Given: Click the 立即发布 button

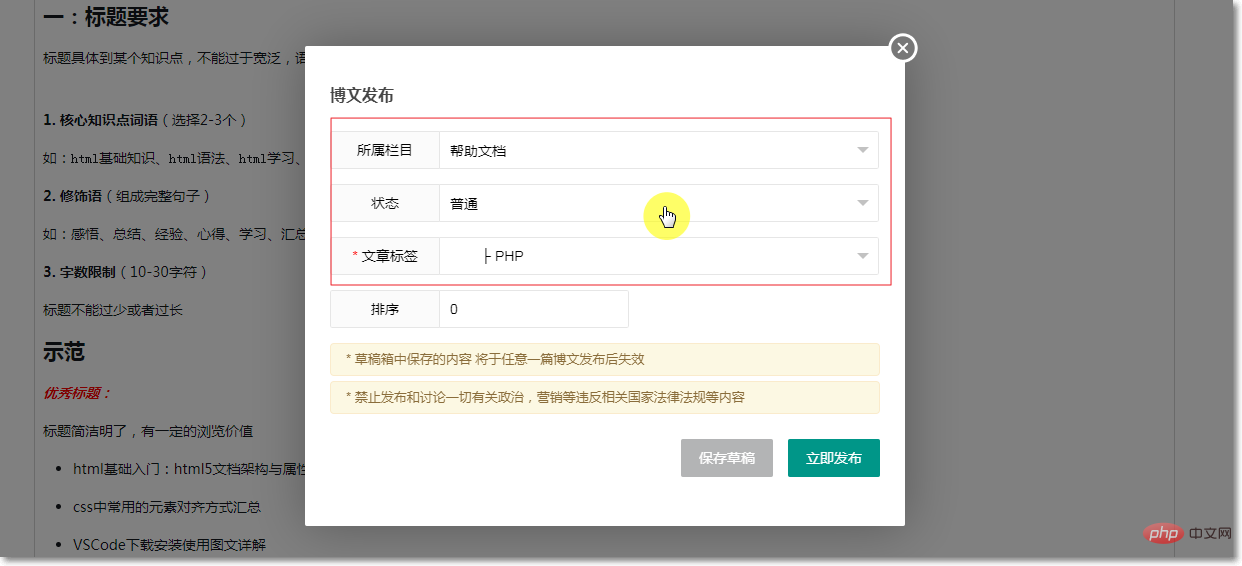Looking at the screenshot, I should pos(834,458).
